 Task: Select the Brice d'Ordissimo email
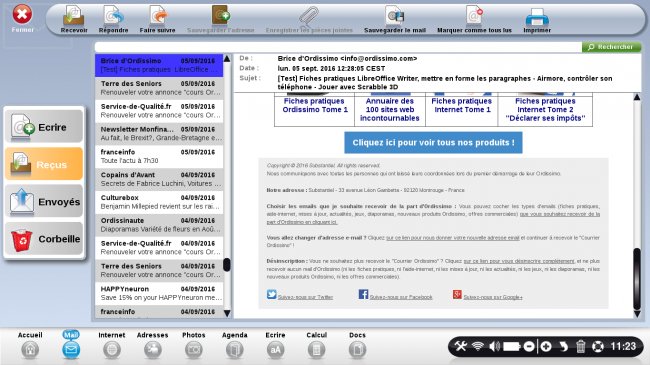coord(159,65)
